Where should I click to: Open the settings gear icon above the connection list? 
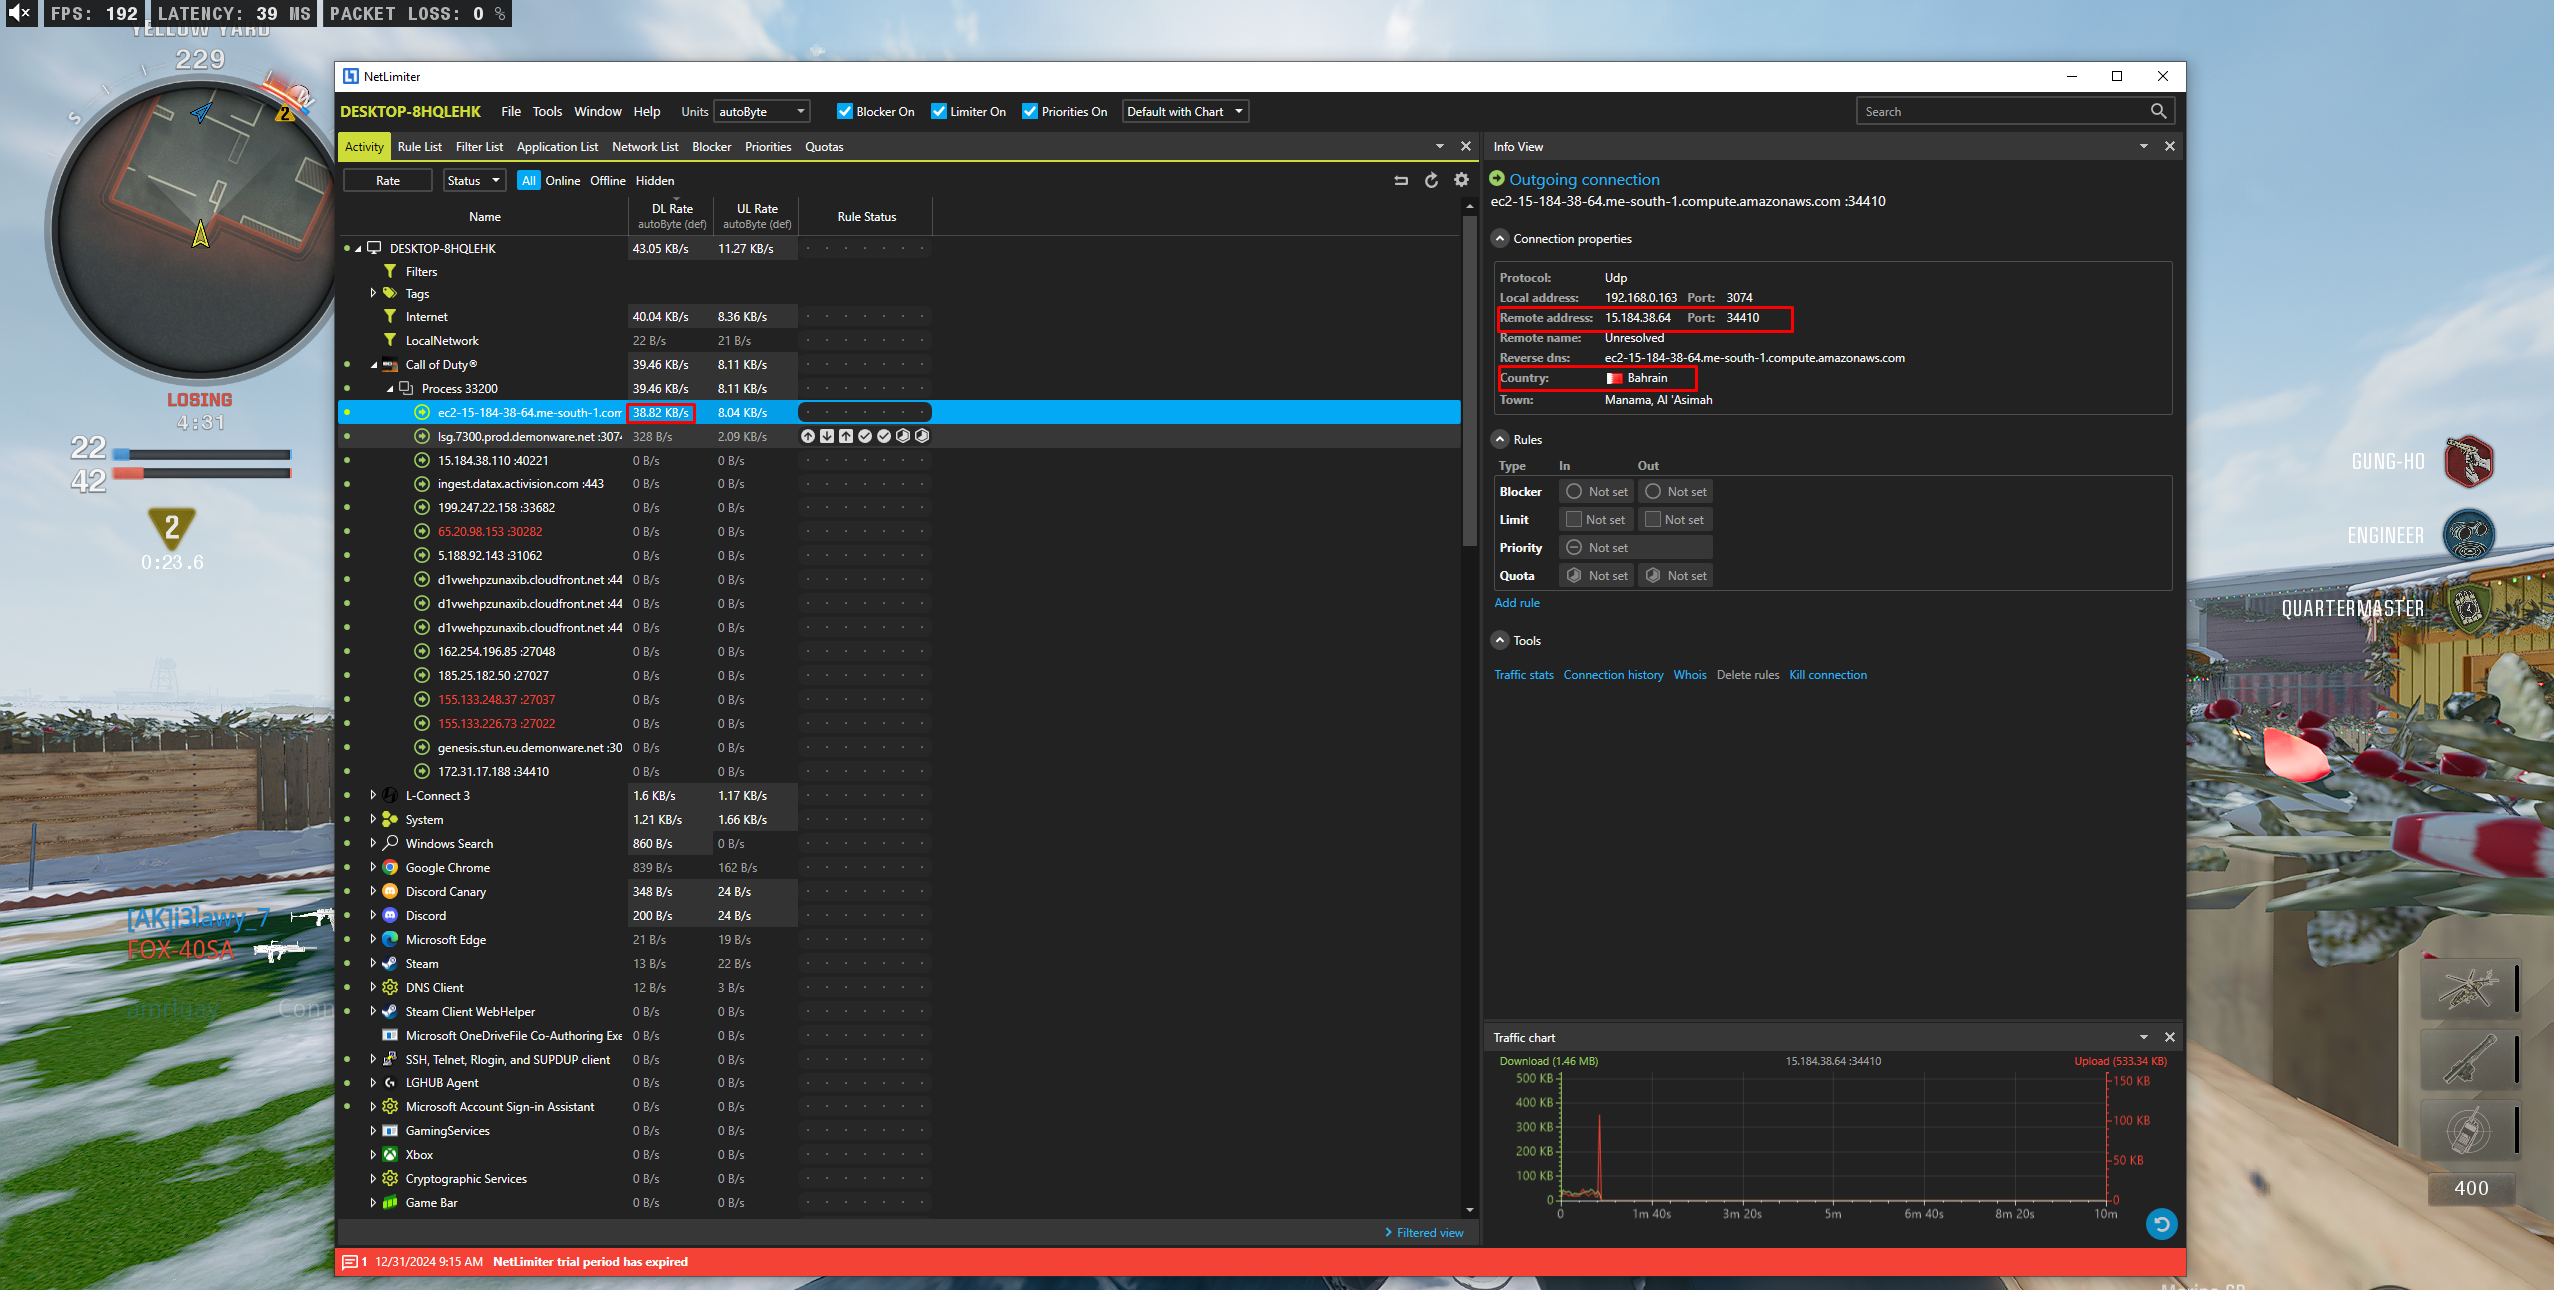pyautogui.click(x=1460, y=180)
